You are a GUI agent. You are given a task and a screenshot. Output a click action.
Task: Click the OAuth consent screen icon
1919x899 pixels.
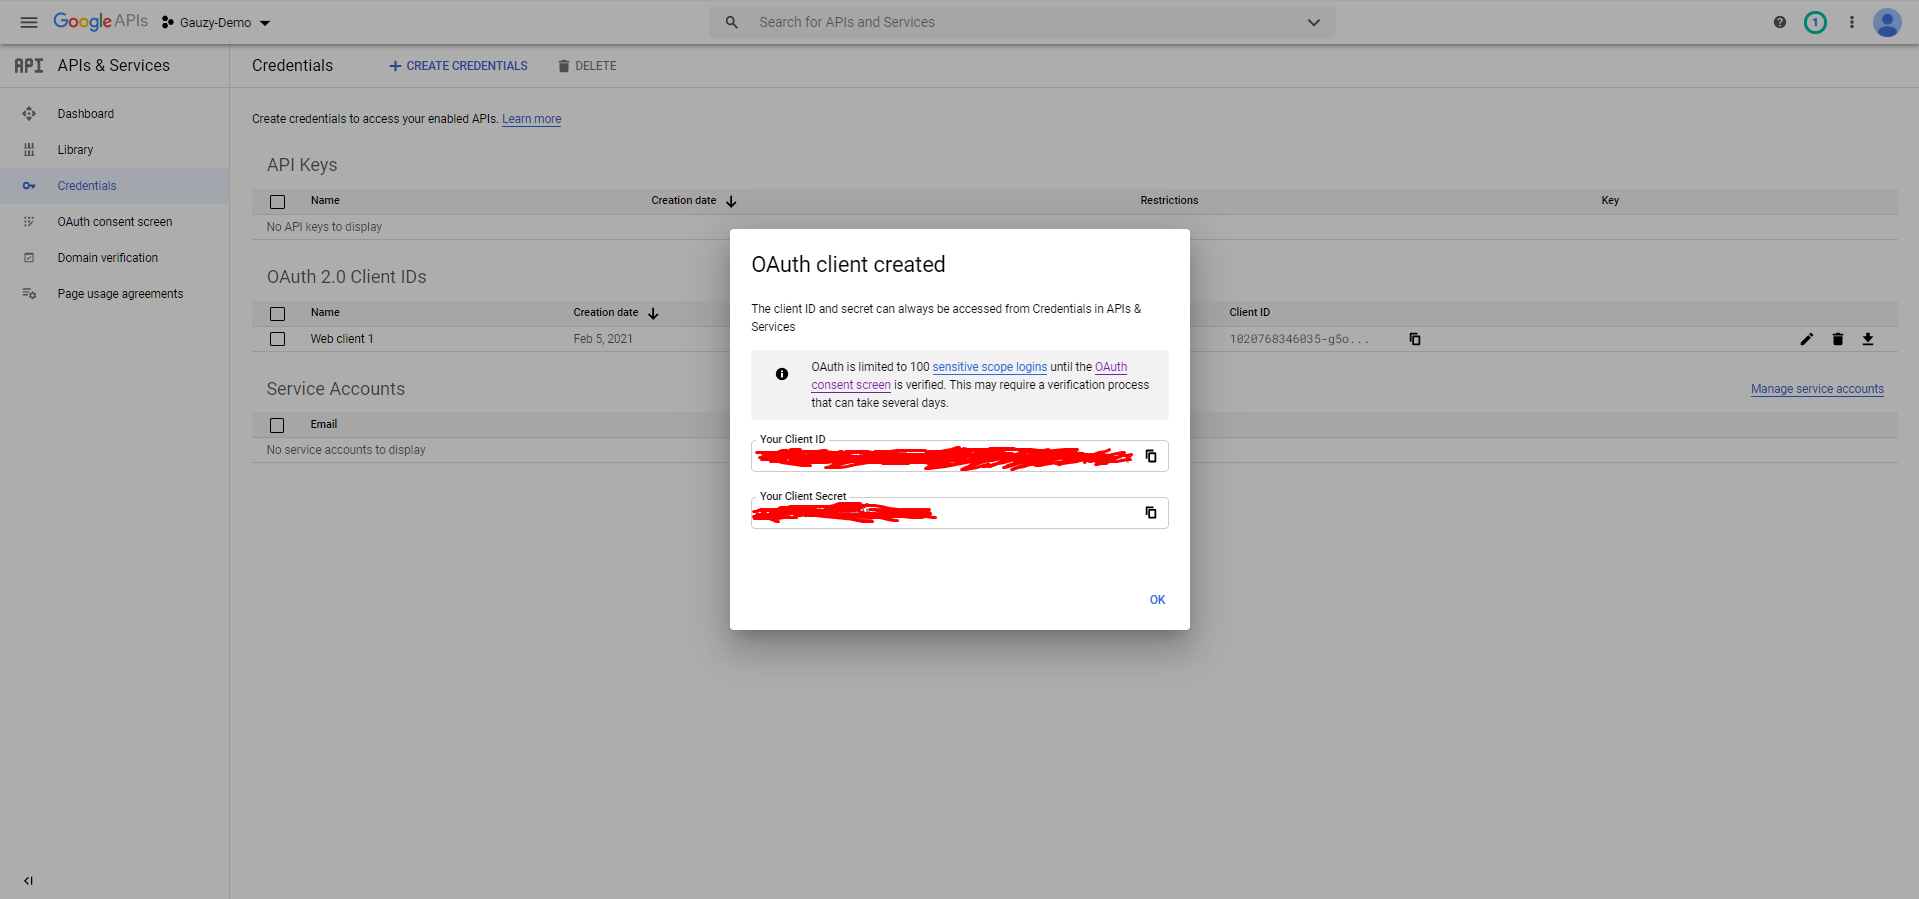click(29, 222)
